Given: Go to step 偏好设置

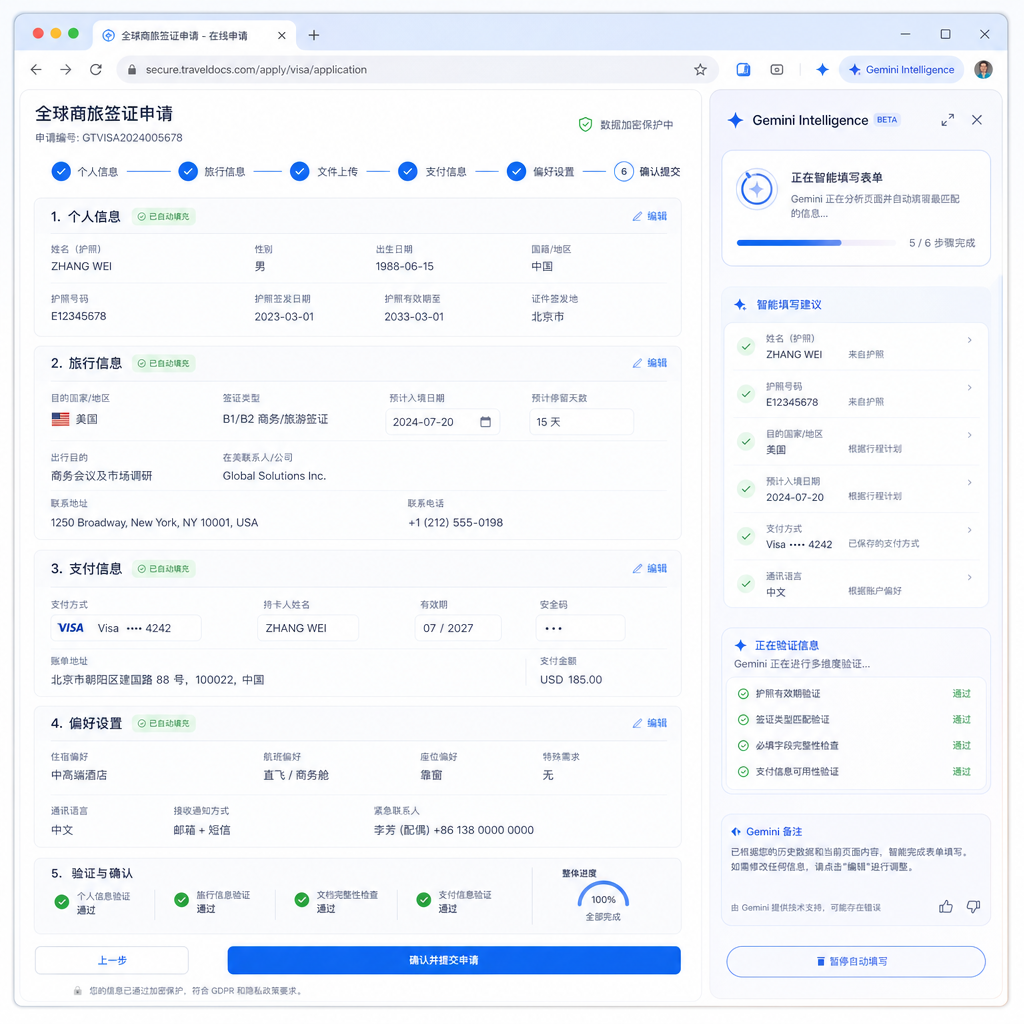Looking at the screenshot, I should click(541, 171).
